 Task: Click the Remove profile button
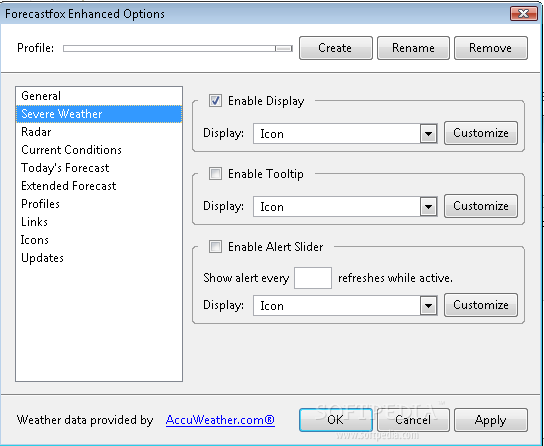click(491, 48)
